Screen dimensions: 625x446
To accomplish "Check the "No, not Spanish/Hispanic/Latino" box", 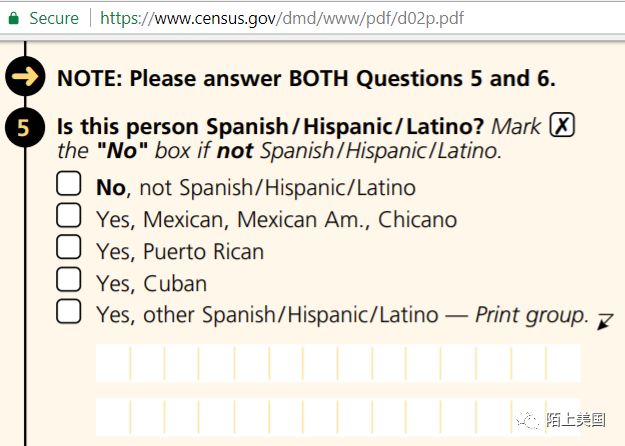I will pos(68,185).
